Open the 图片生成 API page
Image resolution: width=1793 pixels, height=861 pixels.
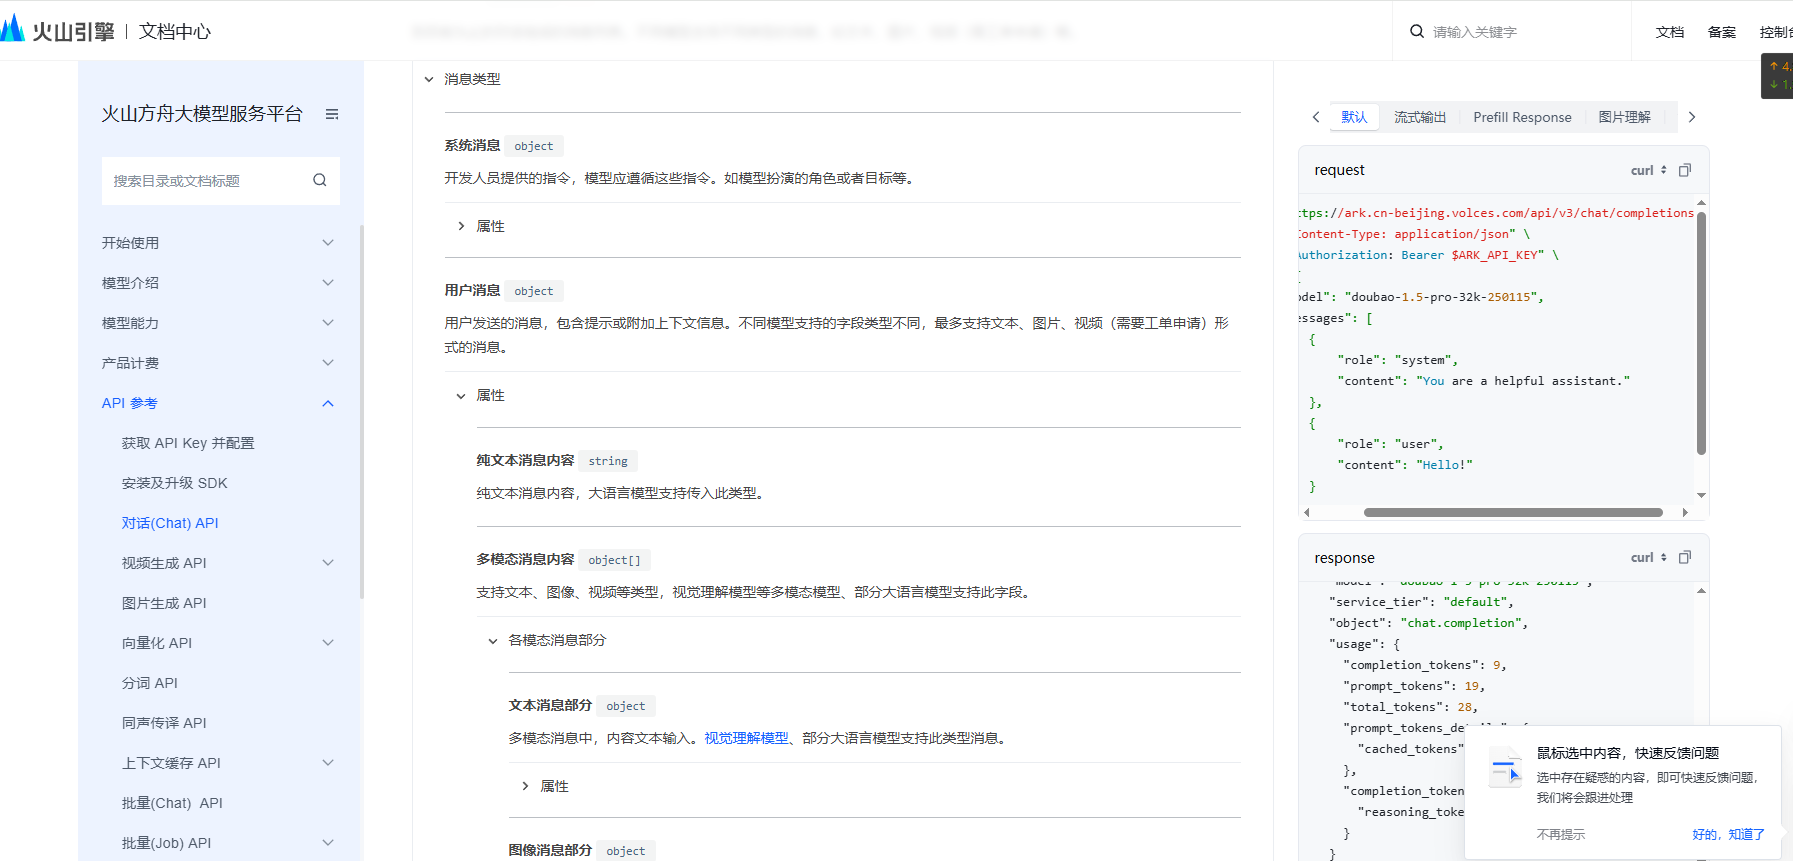(x=164, y=603)
